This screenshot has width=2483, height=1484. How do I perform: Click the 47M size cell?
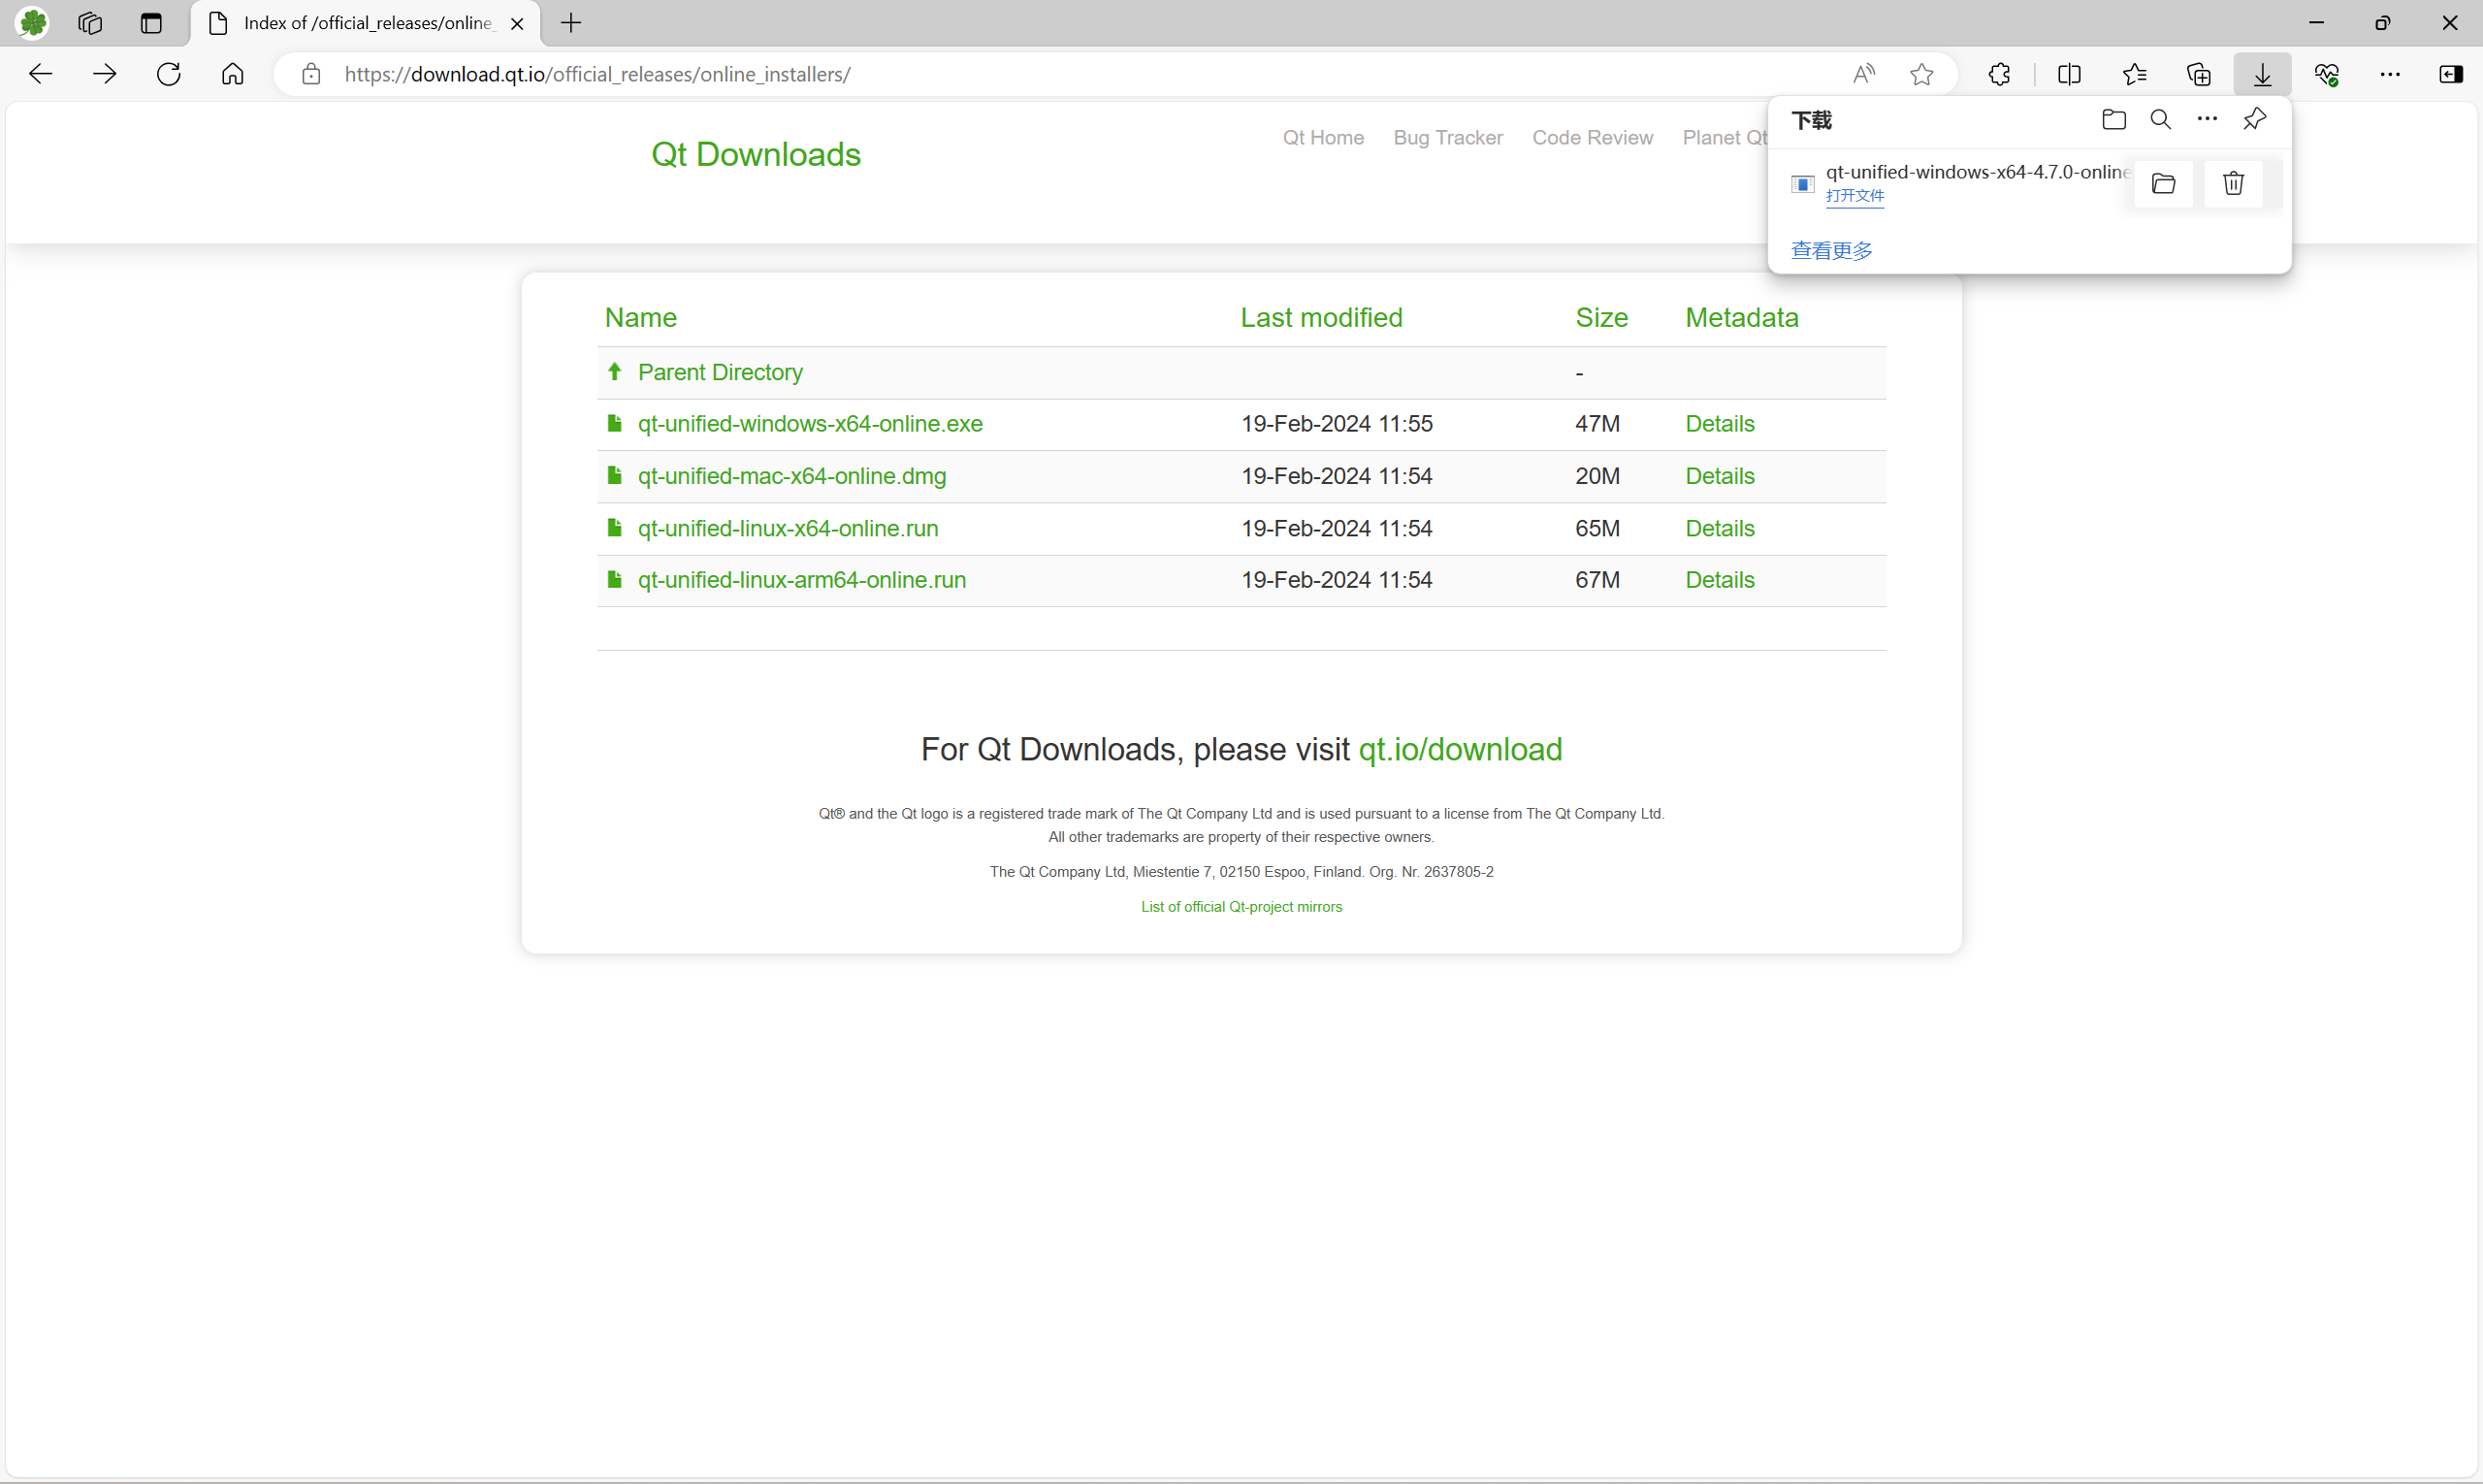[x=1597, y=424]
